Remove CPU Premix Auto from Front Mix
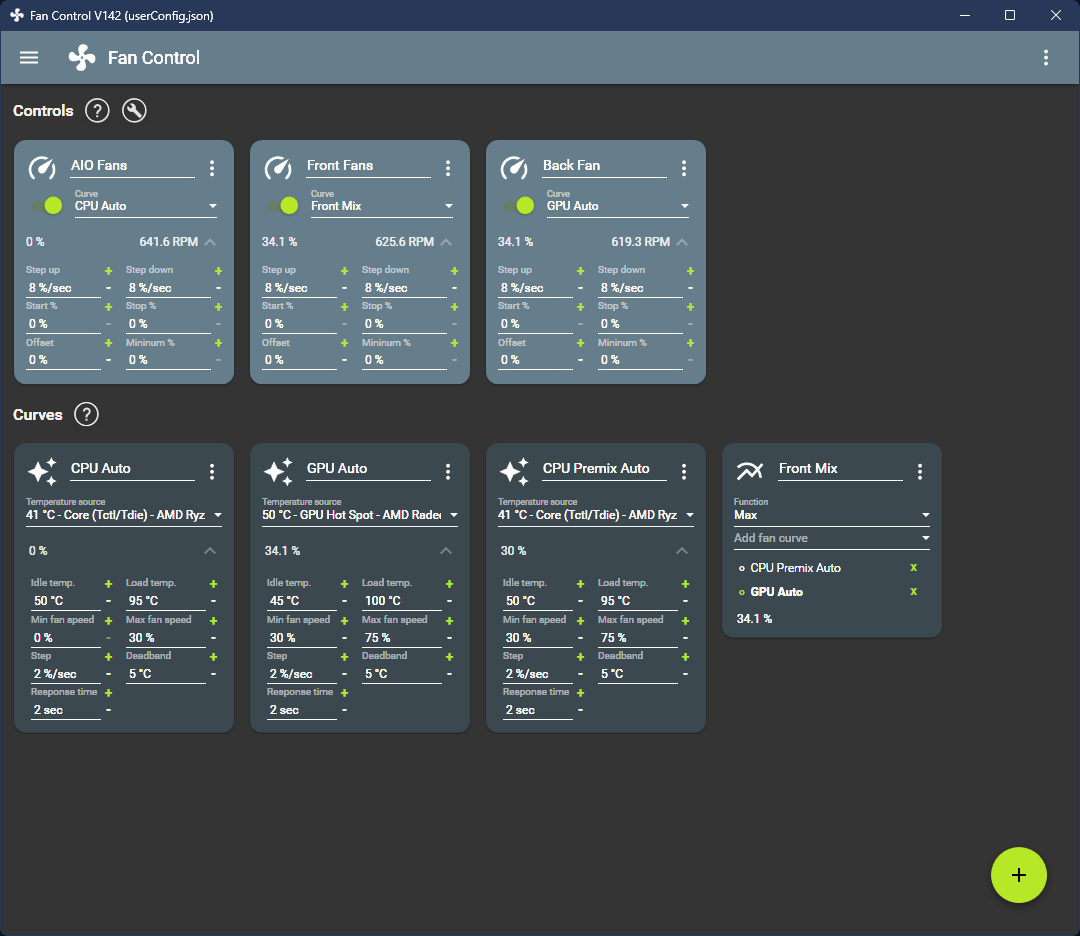1080x936 pixels. [x=912, y=568]
